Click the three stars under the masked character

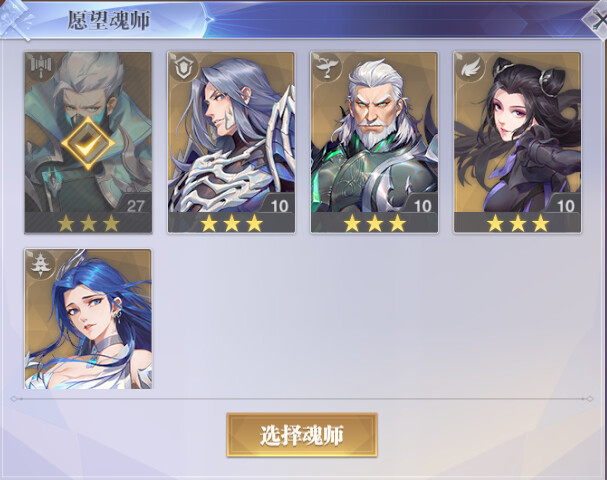(x=88, y=223)
